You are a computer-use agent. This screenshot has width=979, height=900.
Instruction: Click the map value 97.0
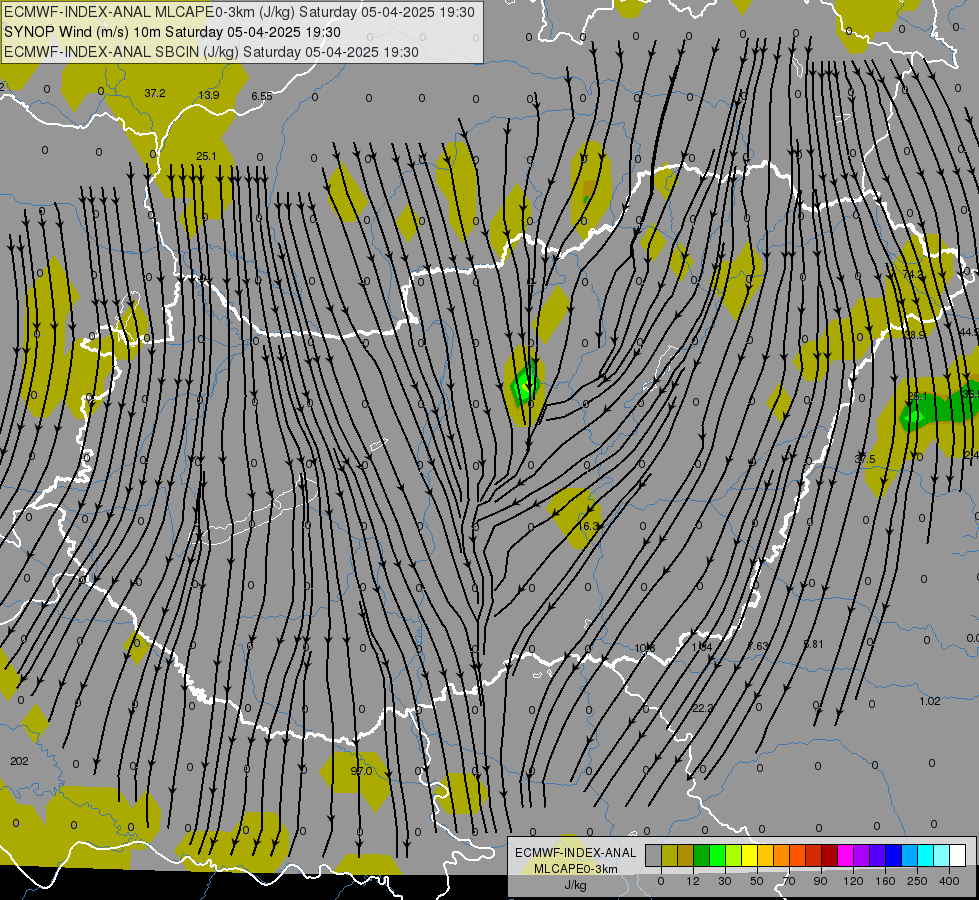click(x=361, y=771)
